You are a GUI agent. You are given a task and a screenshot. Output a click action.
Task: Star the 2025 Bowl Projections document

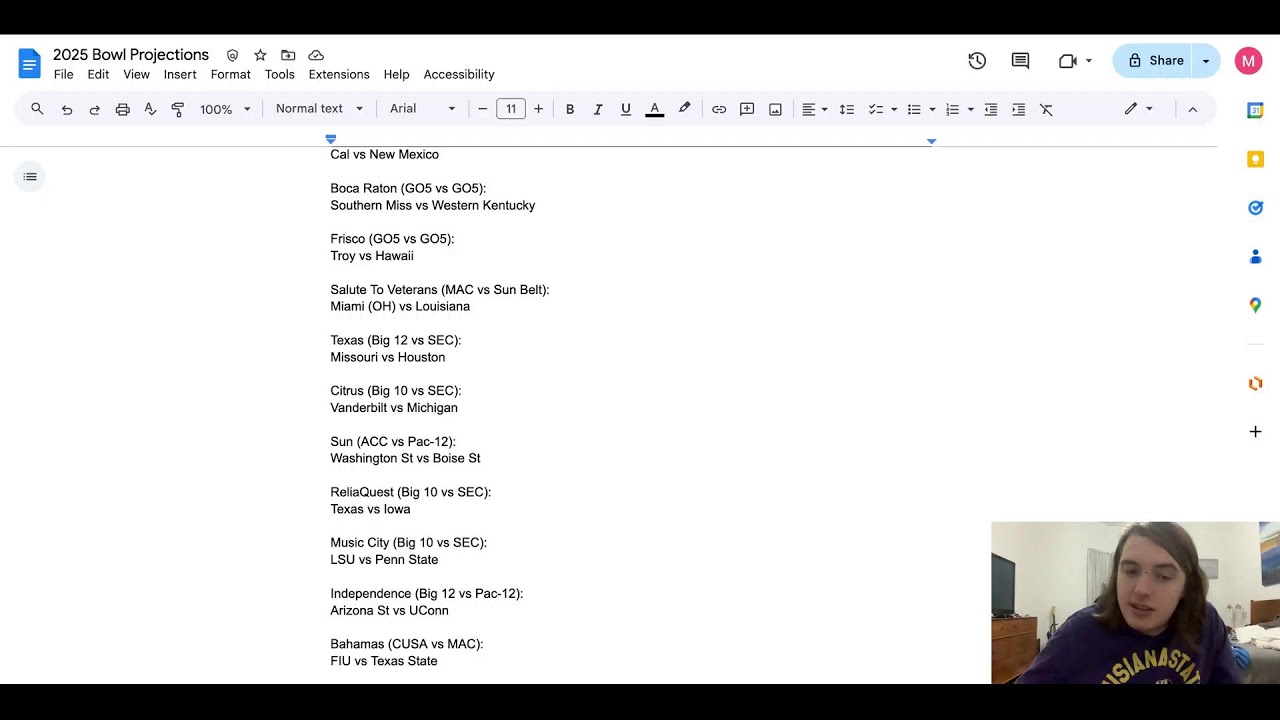click(x=260, y=55)
